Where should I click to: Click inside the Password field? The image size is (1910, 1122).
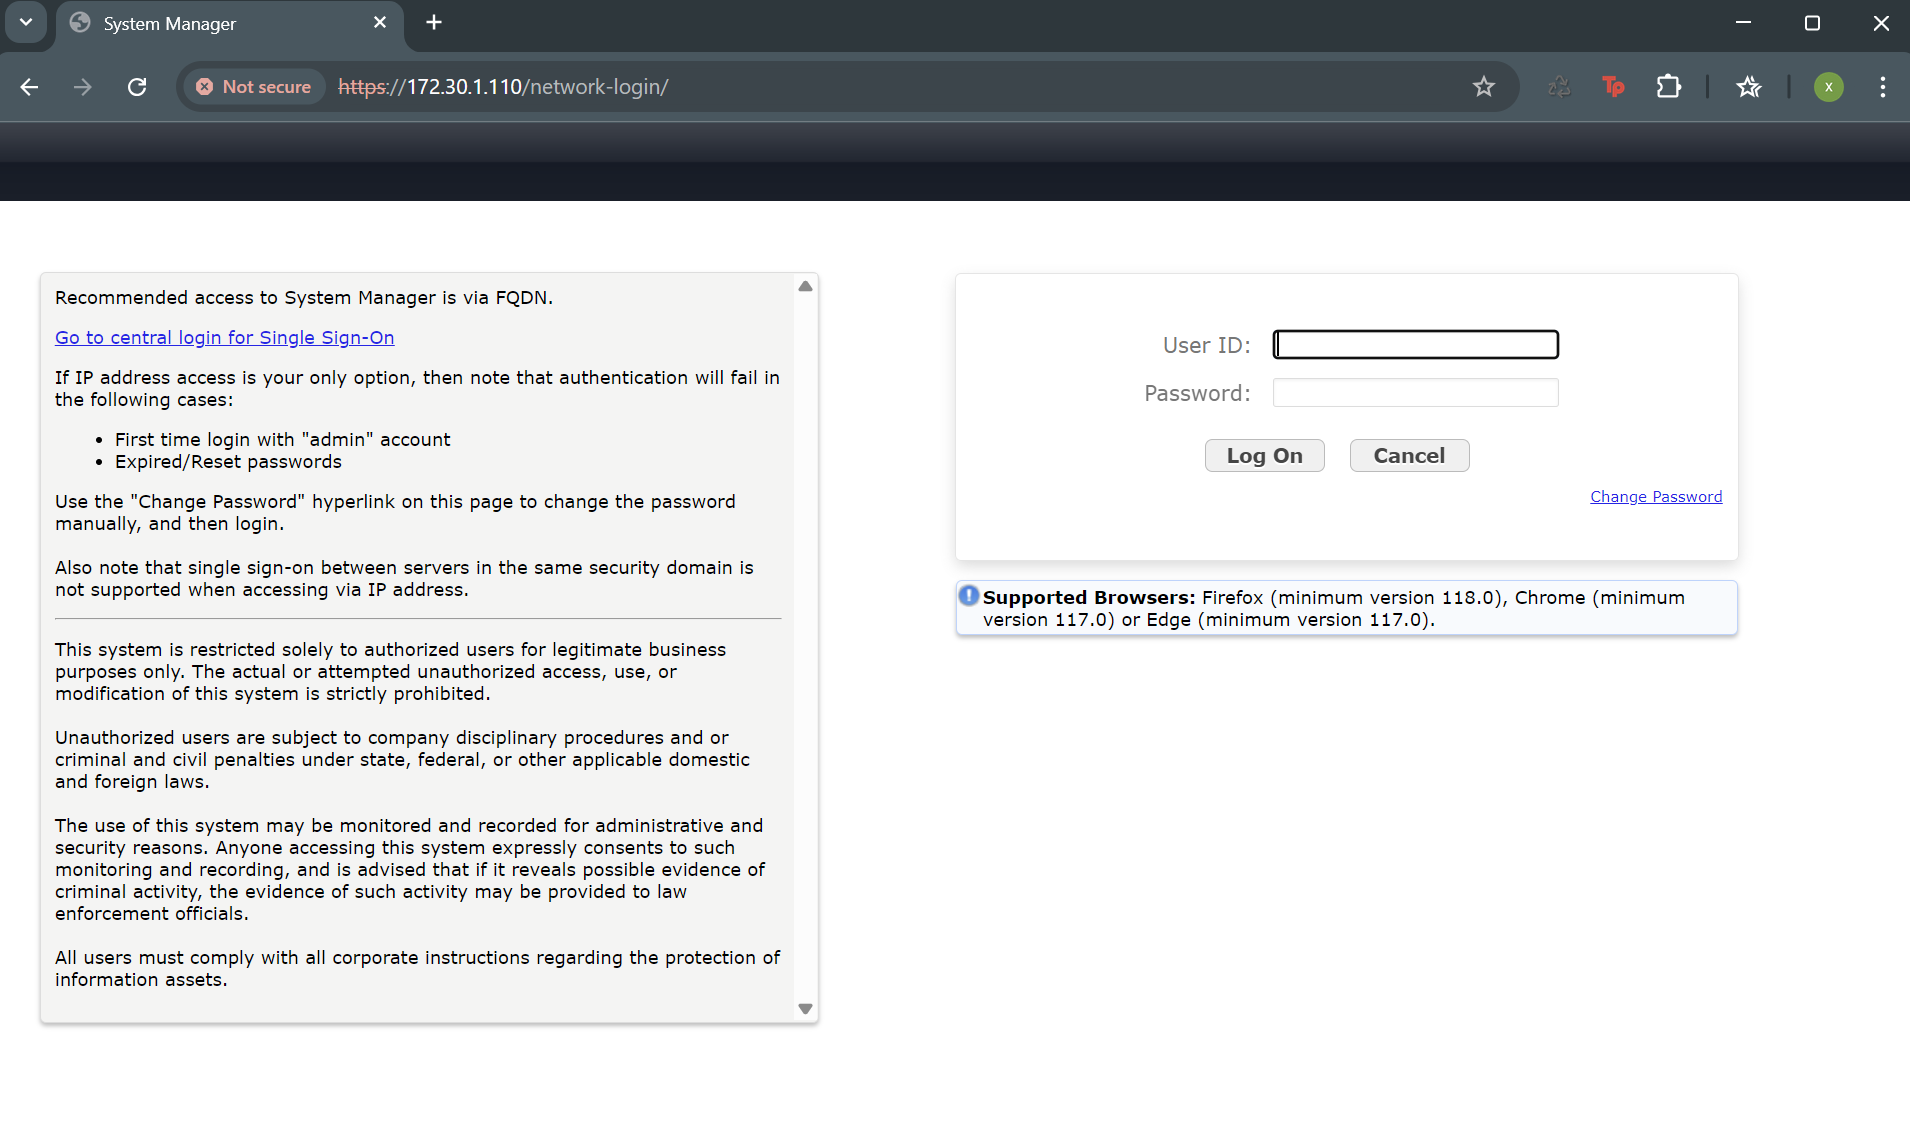coord(1414,392)
